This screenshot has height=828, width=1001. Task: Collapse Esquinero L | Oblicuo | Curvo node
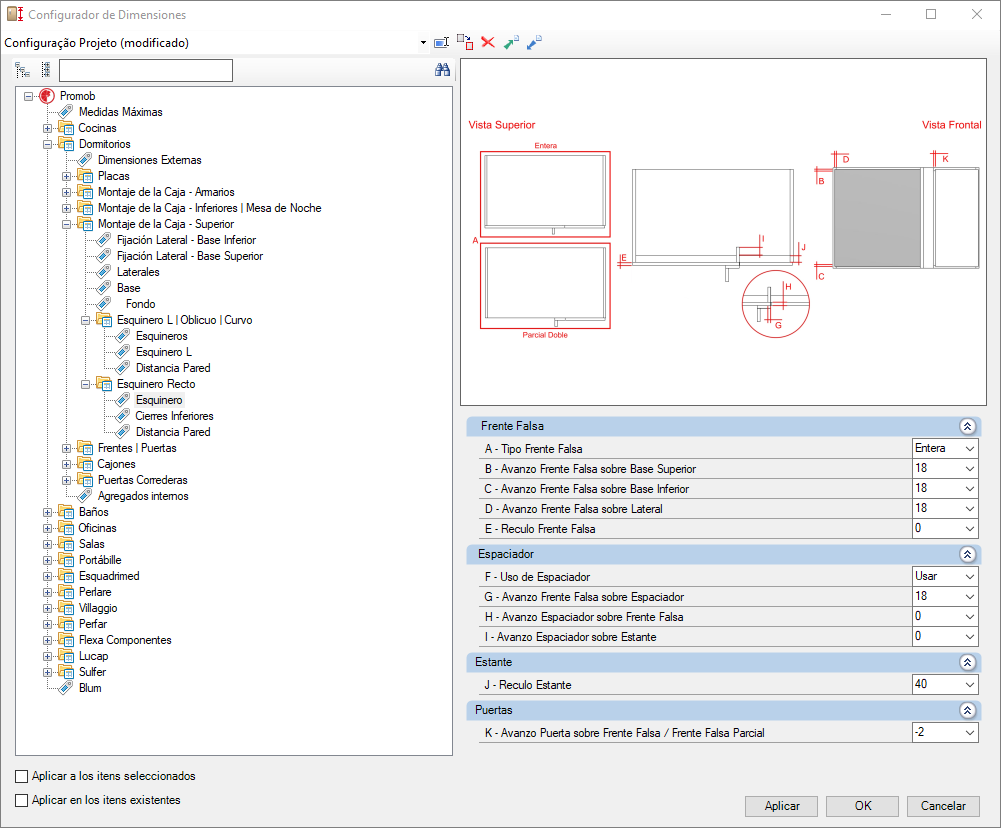point(86,320)
